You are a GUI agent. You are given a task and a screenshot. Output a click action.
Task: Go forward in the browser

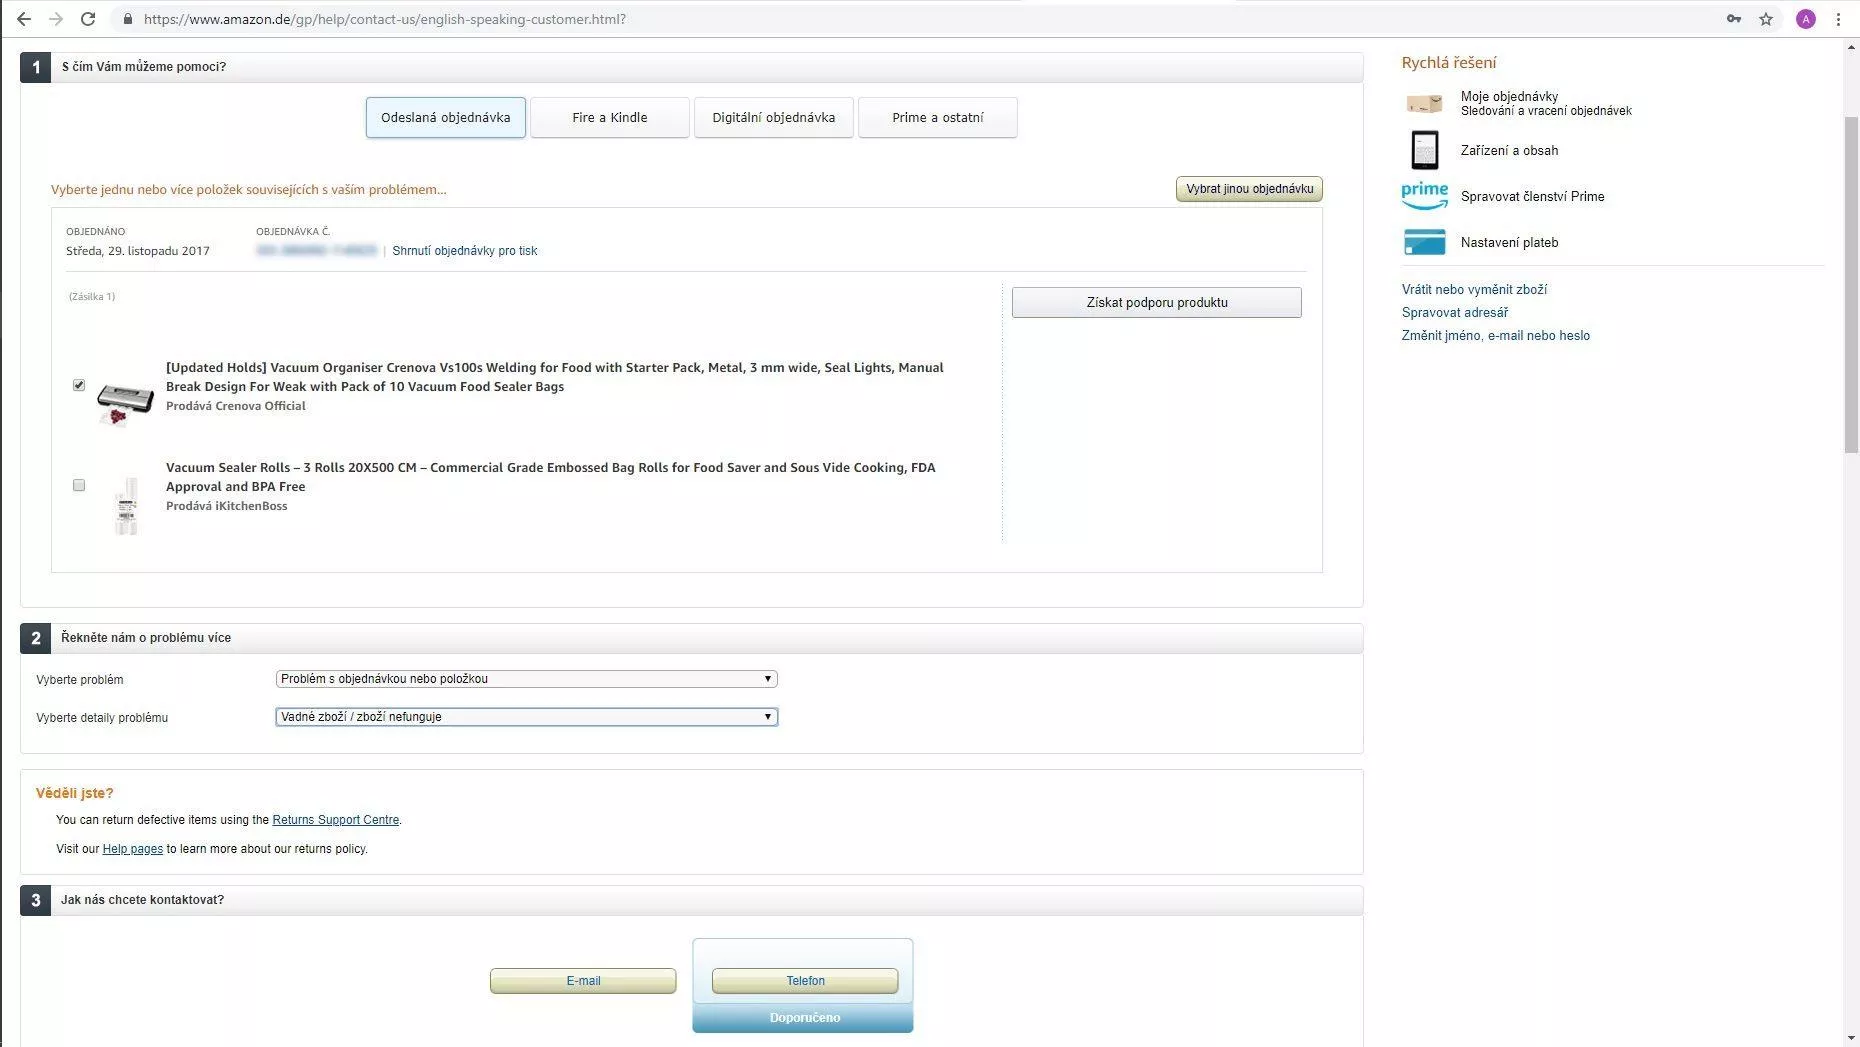pos(56,19)
